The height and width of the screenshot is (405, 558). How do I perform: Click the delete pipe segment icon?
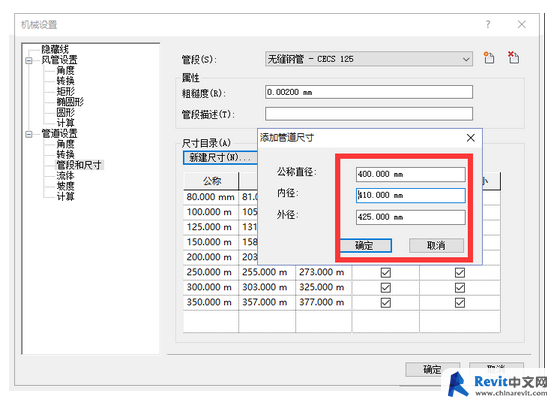click(x=513, y=58)
